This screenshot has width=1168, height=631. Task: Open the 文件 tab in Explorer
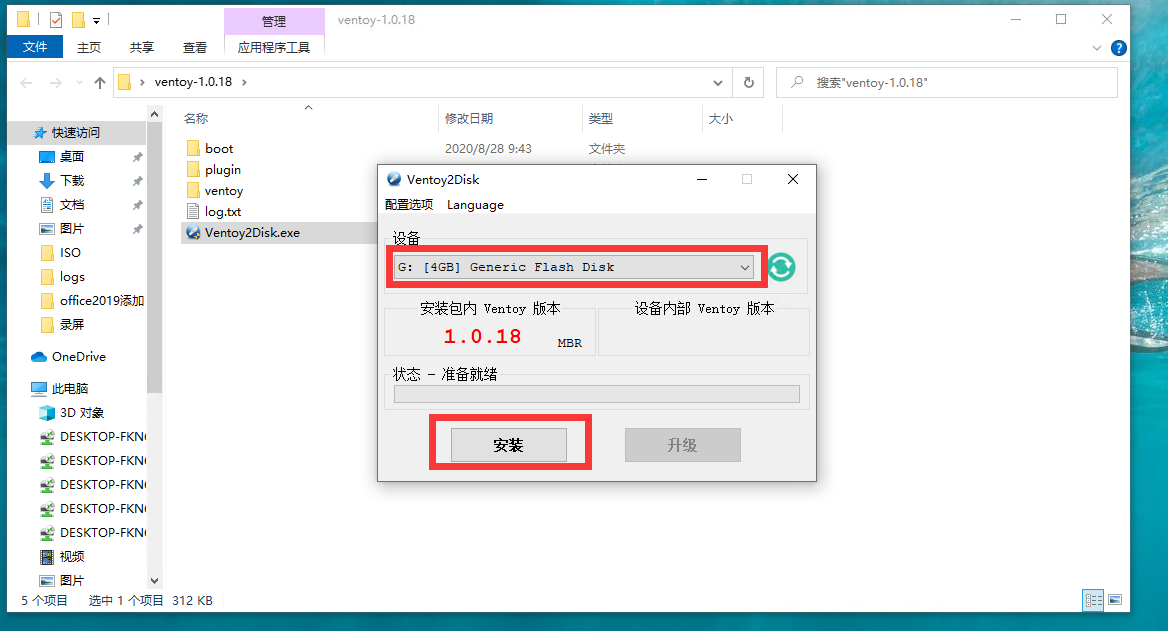(x=35, y=47)
